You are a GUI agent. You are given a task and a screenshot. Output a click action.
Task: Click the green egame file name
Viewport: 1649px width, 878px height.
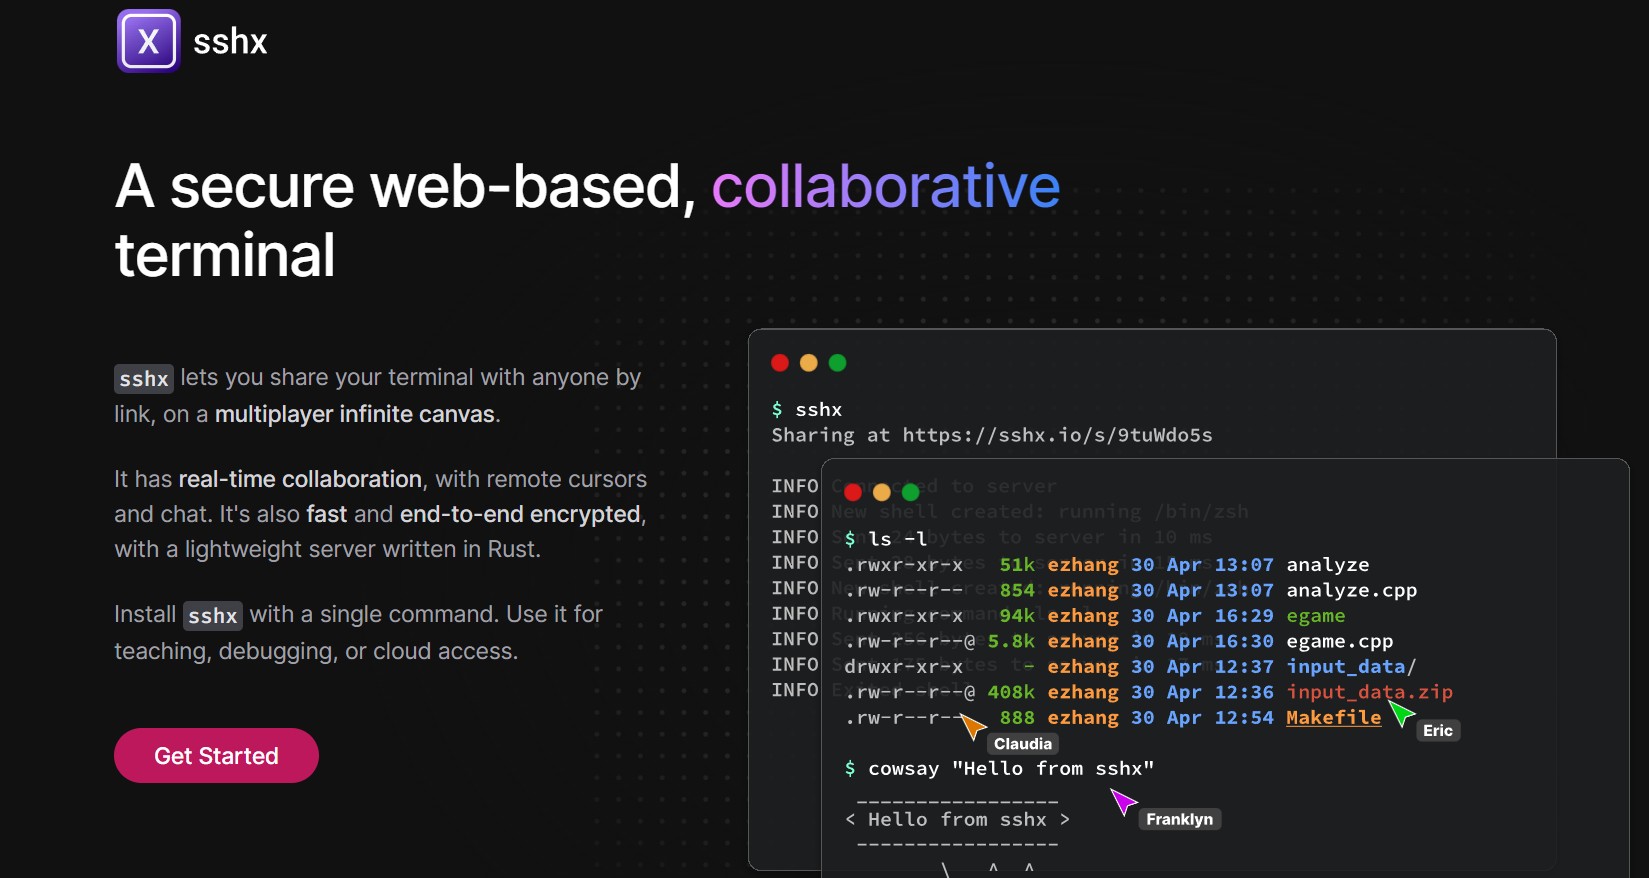[x=1316, y=616]
